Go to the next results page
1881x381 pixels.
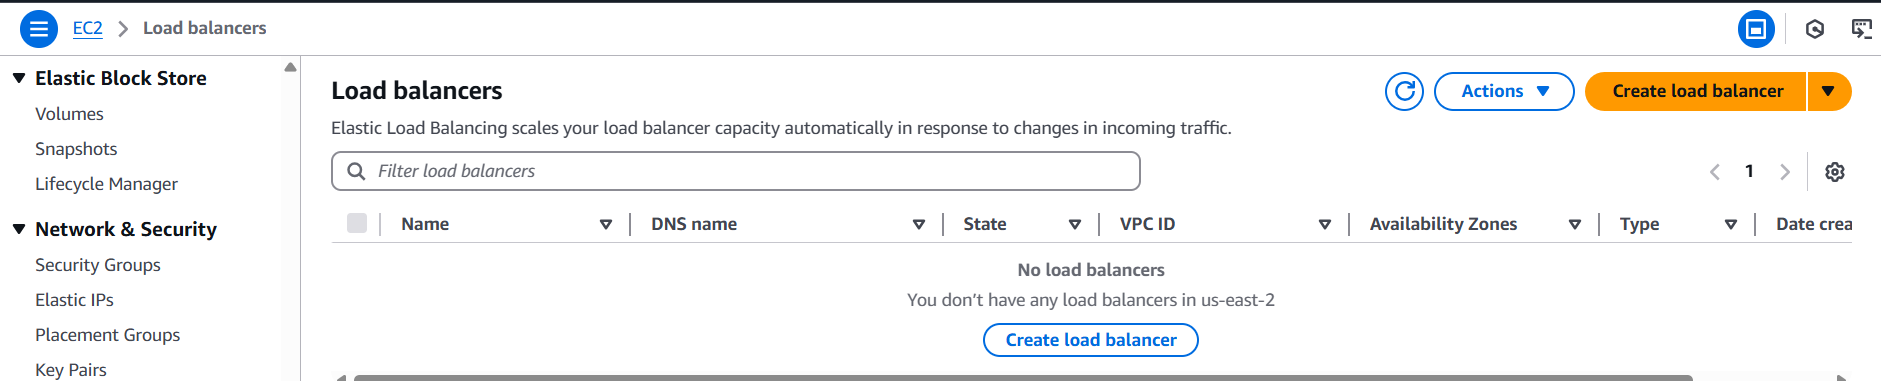1785,172
